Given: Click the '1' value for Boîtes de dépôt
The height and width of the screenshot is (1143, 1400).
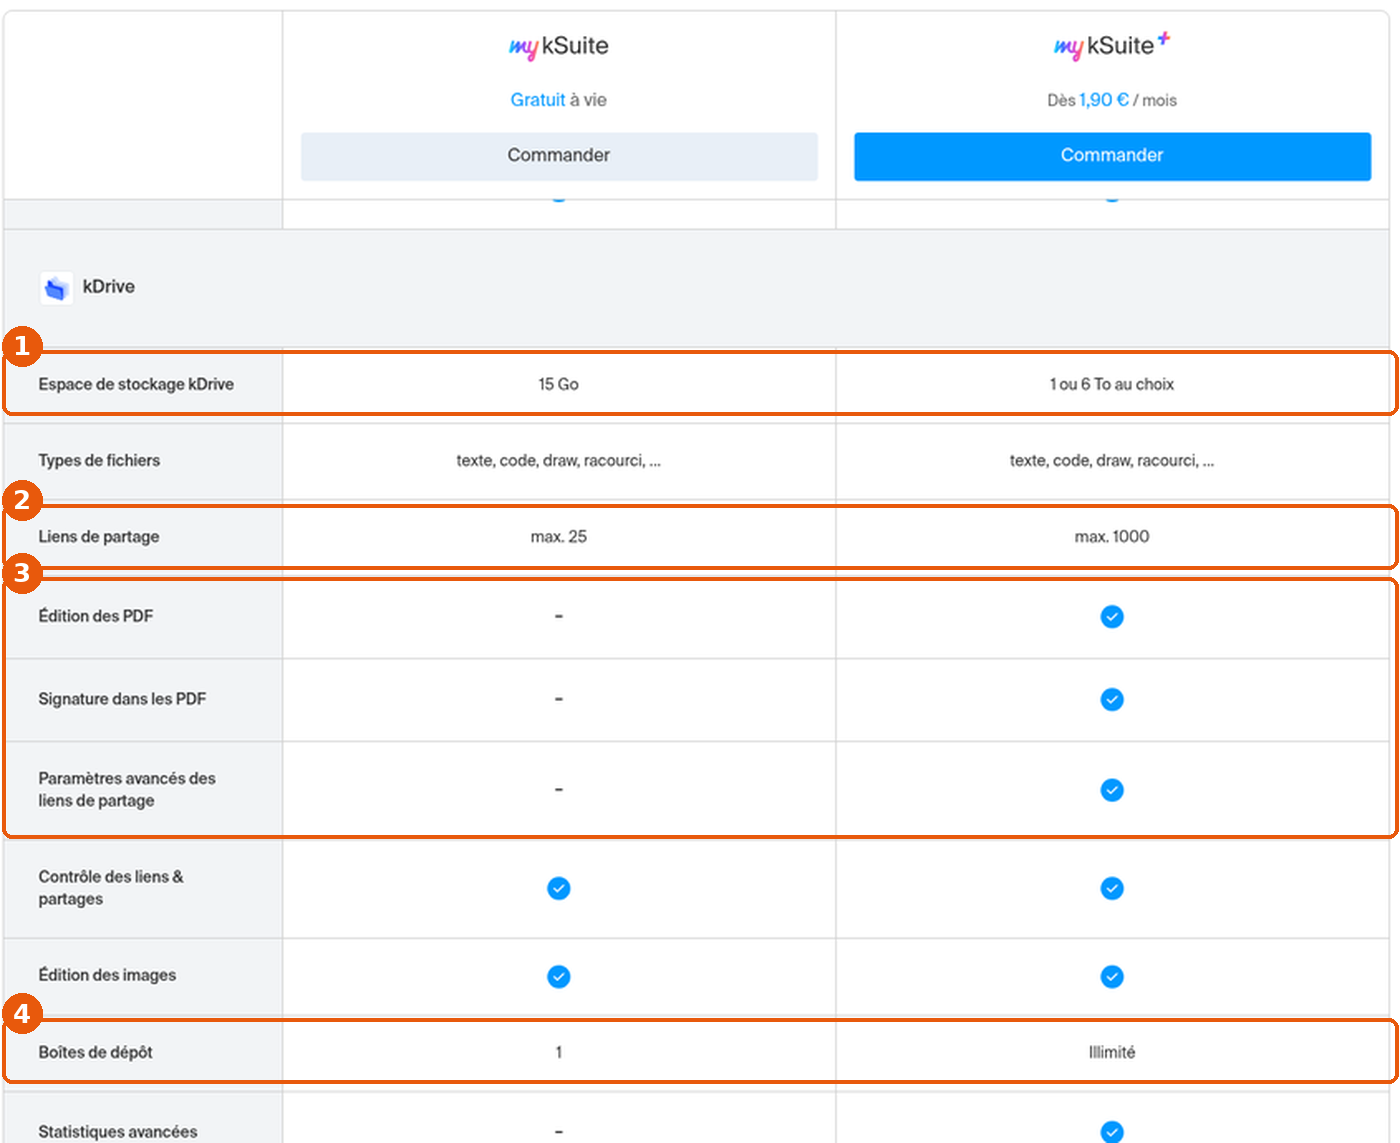Looking at the screenshot, I should point(559,1052).
